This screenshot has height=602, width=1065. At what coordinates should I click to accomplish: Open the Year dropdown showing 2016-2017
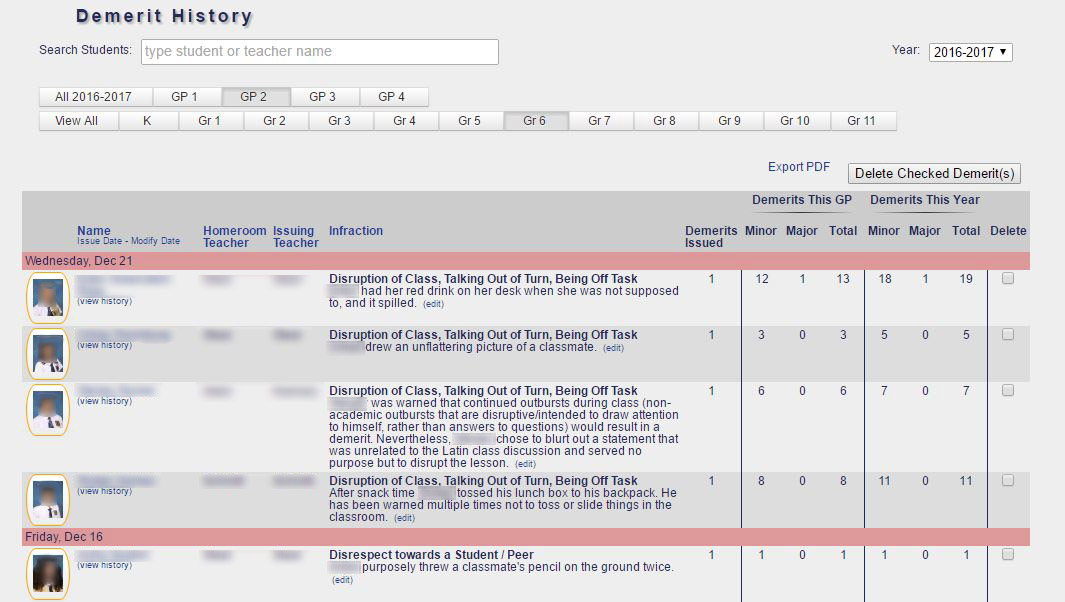(970, 53)
